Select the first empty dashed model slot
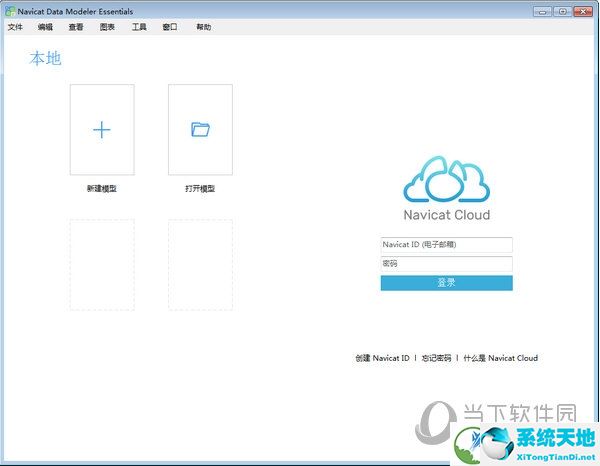Image resolution: width=600 pixels, height=466 pixels. click(x=102, y=265)
